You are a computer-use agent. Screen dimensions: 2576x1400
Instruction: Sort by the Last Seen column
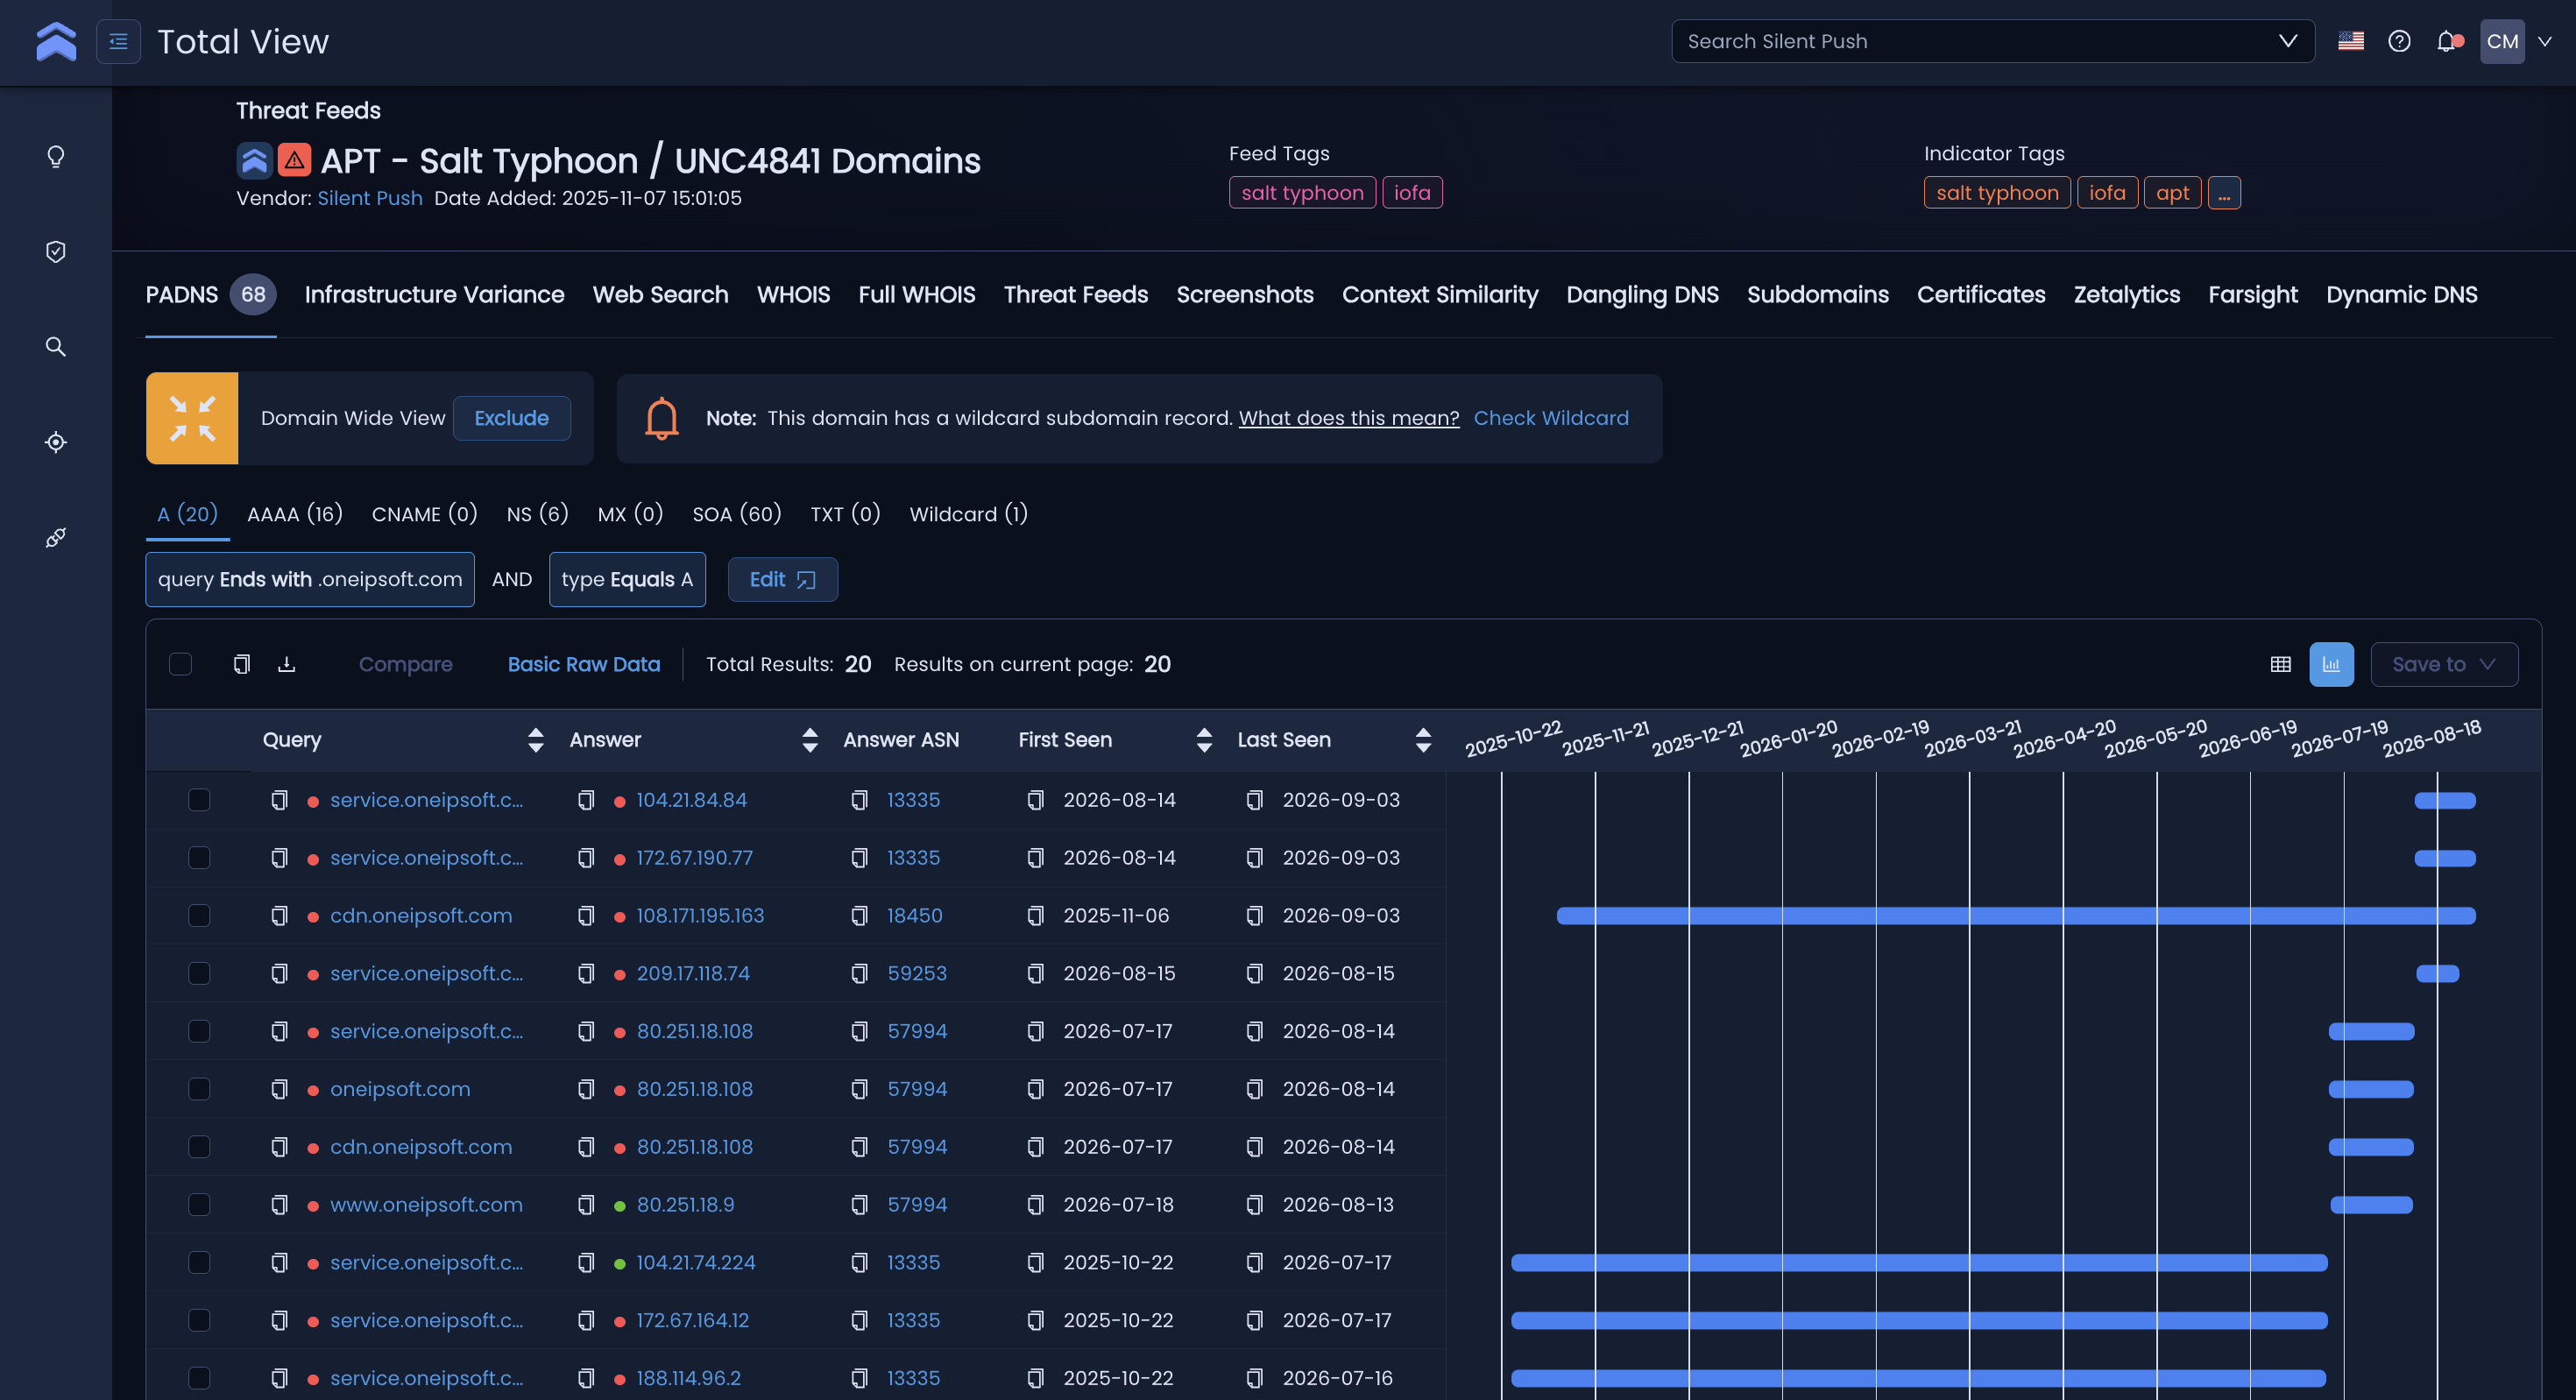click(x=1423, y=740)
